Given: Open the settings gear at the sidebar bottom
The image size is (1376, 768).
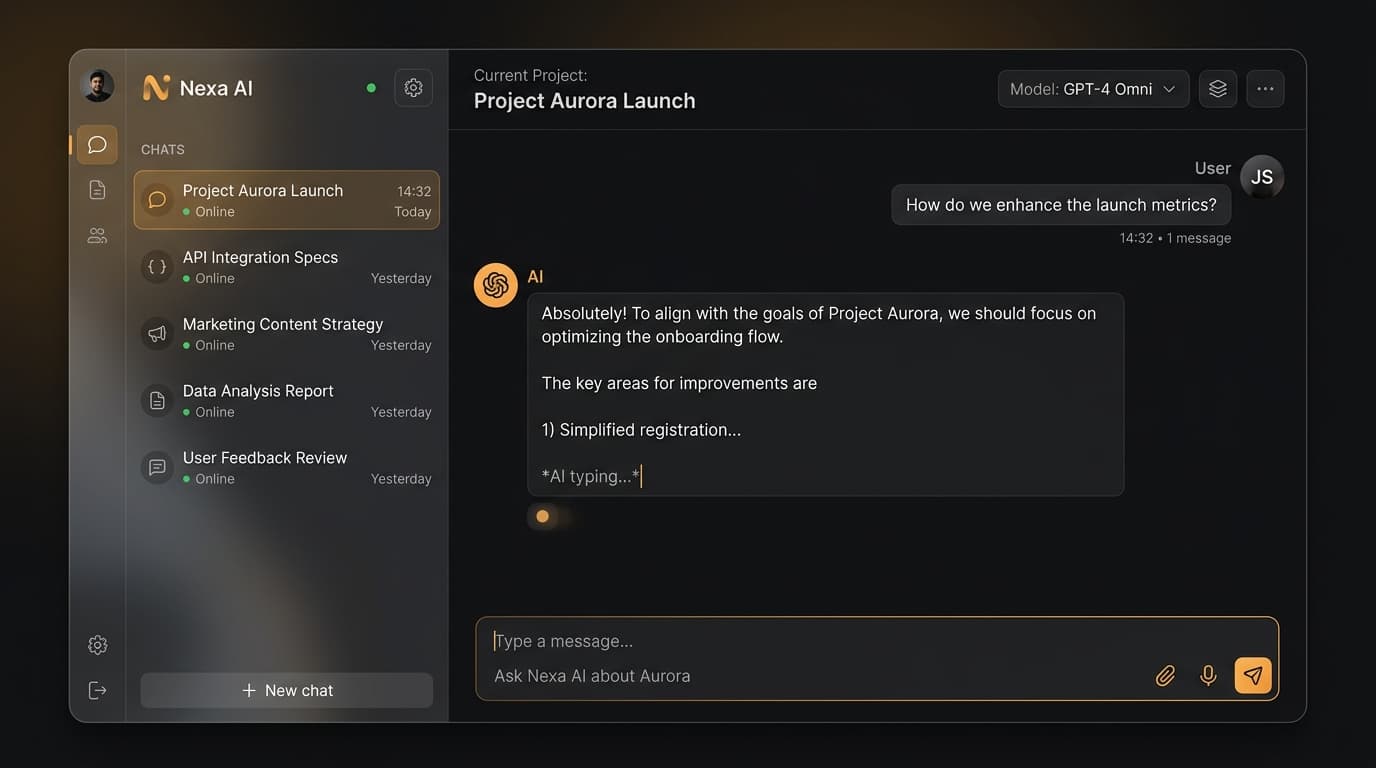Looking at the screenshot, I should 97,645.
